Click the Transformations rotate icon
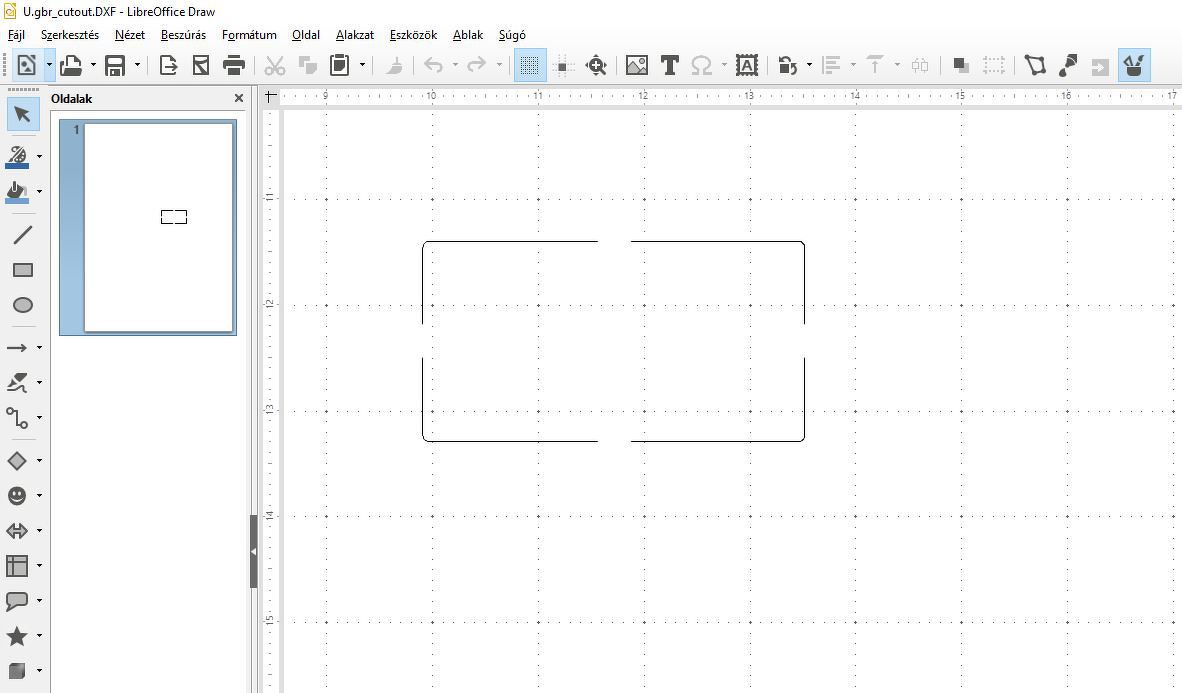The width and height of the screenshot is (1182, 693). click(788, 66)
